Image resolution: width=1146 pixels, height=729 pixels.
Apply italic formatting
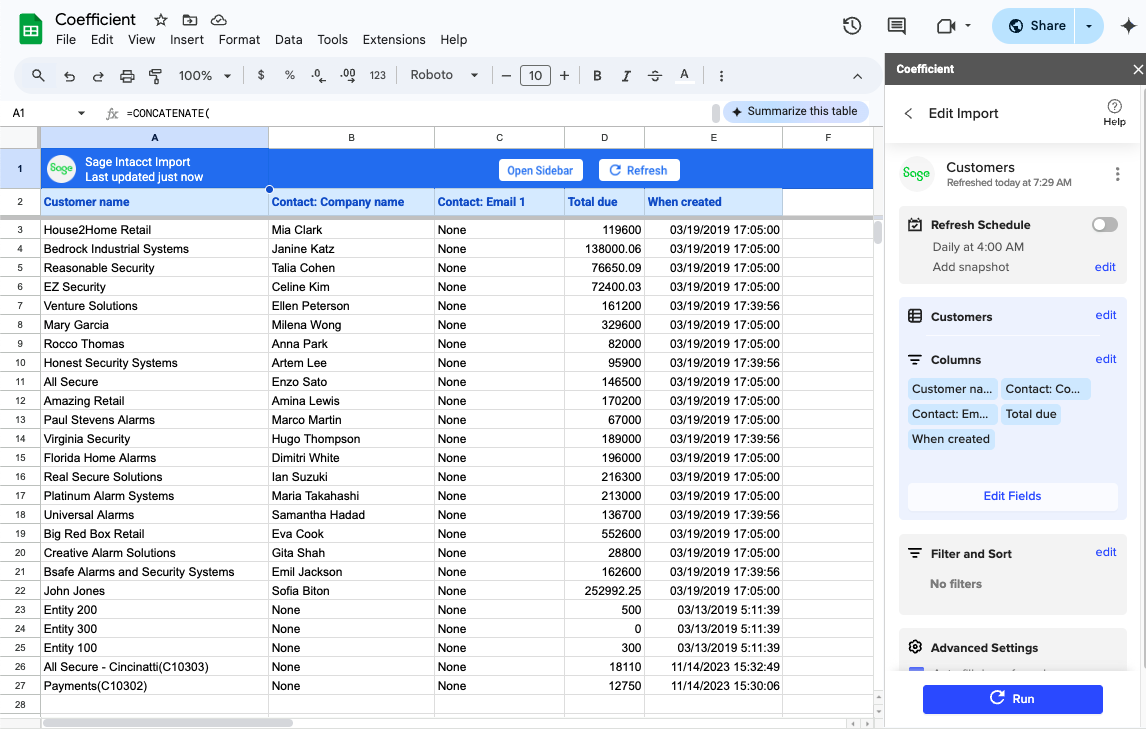click(x=626, y=75)
